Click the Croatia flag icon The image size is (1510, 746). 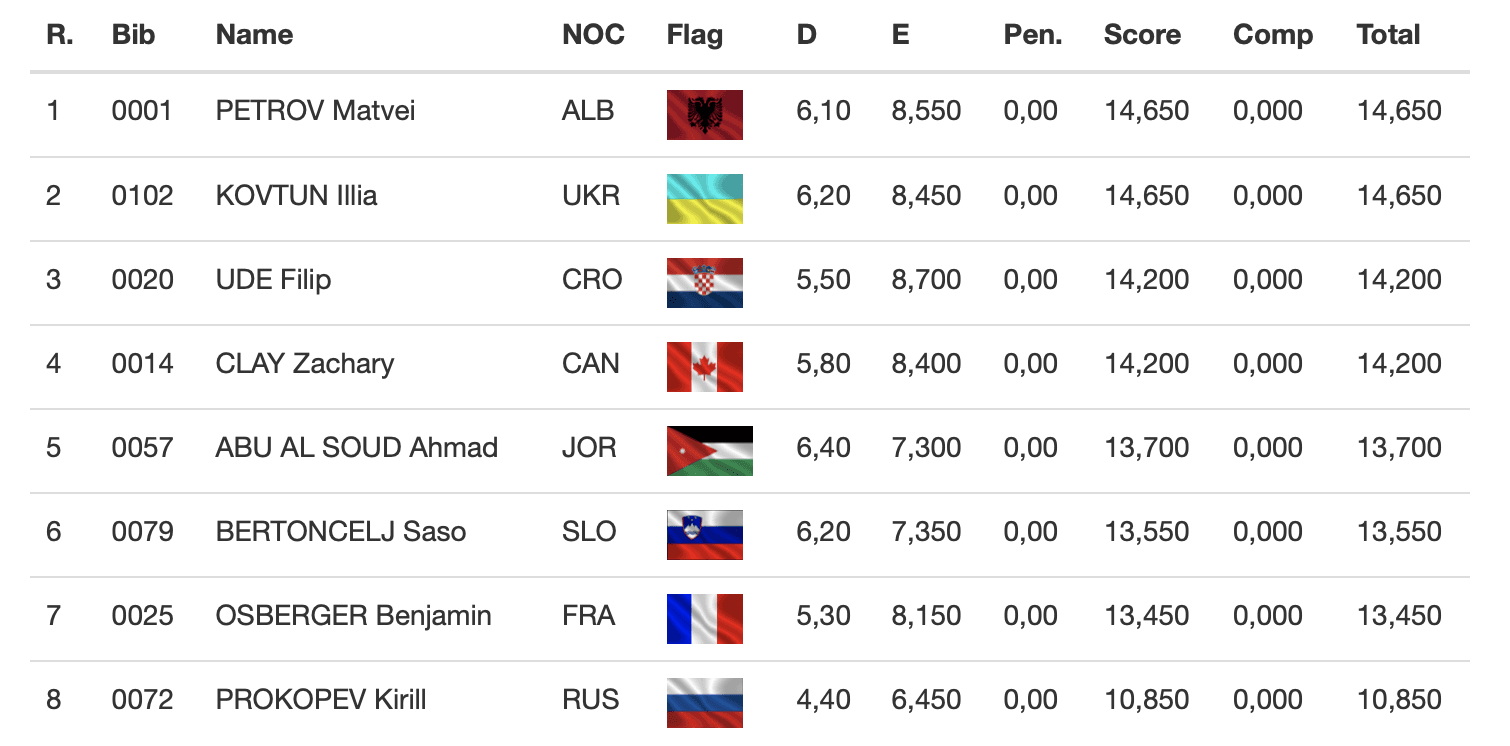(704, 282)
